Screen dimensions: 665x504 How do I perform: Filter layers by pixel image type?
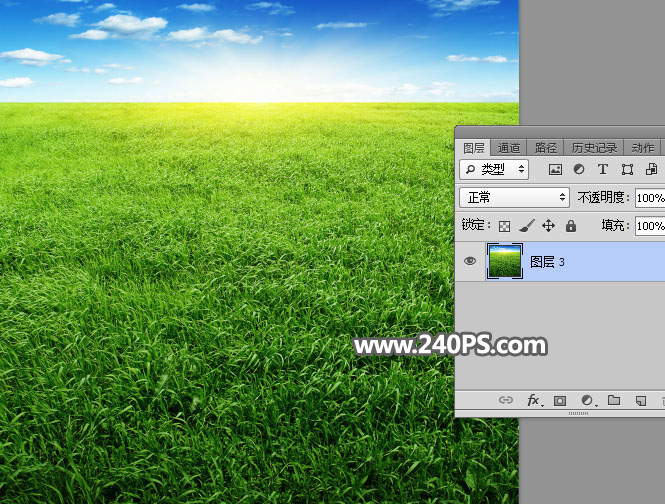click(556, 170)
